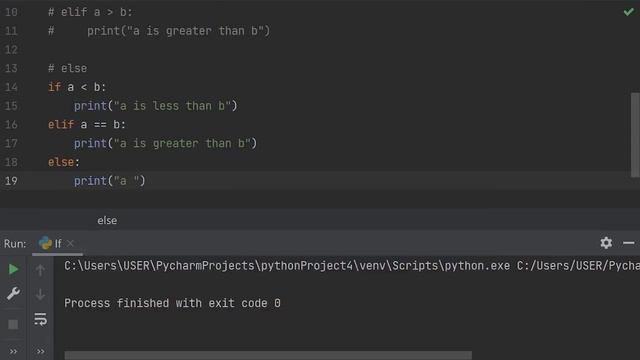This screenshot has width=640, height=360.
Task: Click the 'if a < b:' line
Action: pos(77,87)
